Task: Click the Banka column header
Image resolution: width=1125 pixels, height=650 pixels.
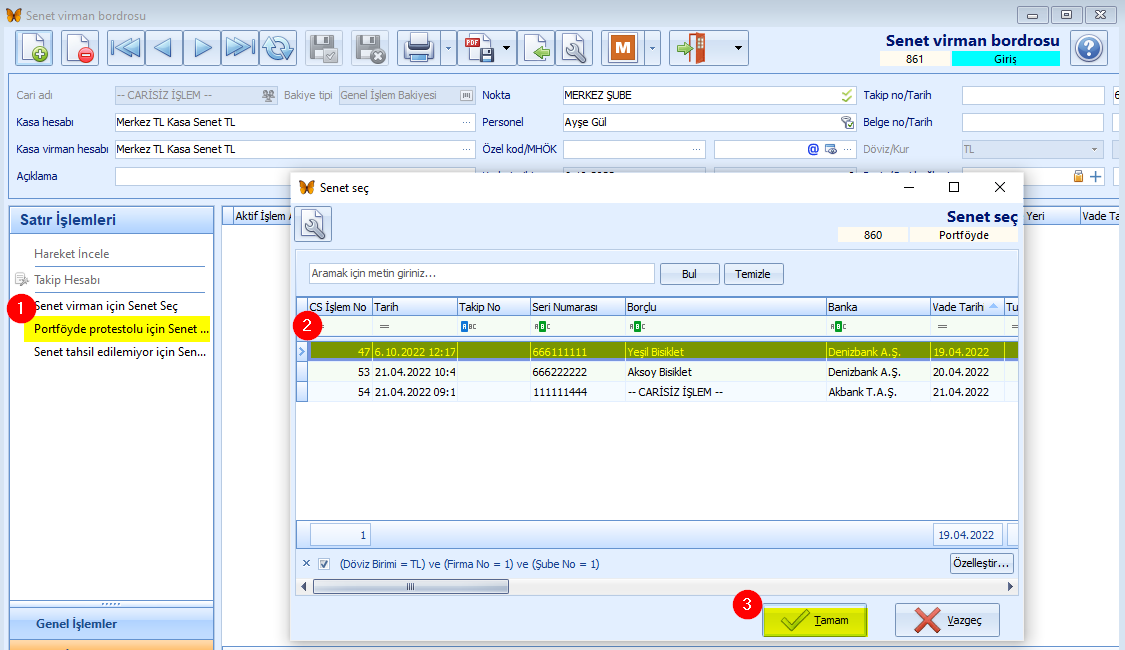Action: coord(878,307)
